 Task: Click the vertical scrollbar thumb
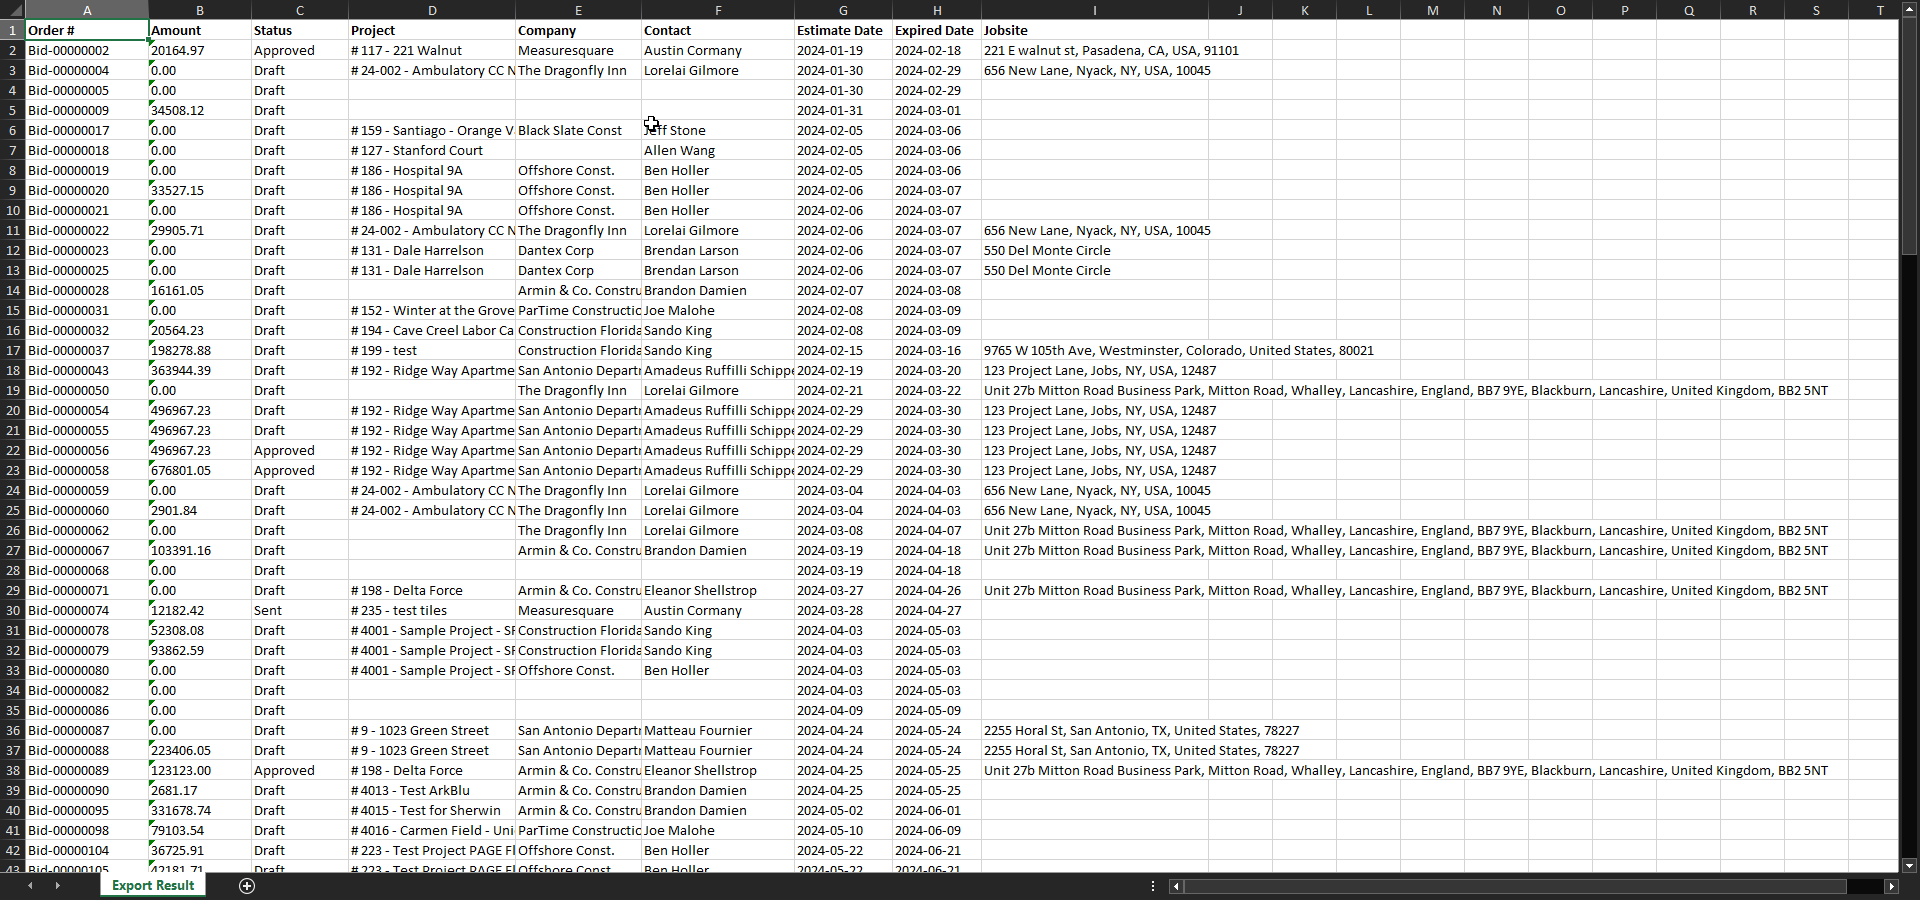pos(1909,137)
